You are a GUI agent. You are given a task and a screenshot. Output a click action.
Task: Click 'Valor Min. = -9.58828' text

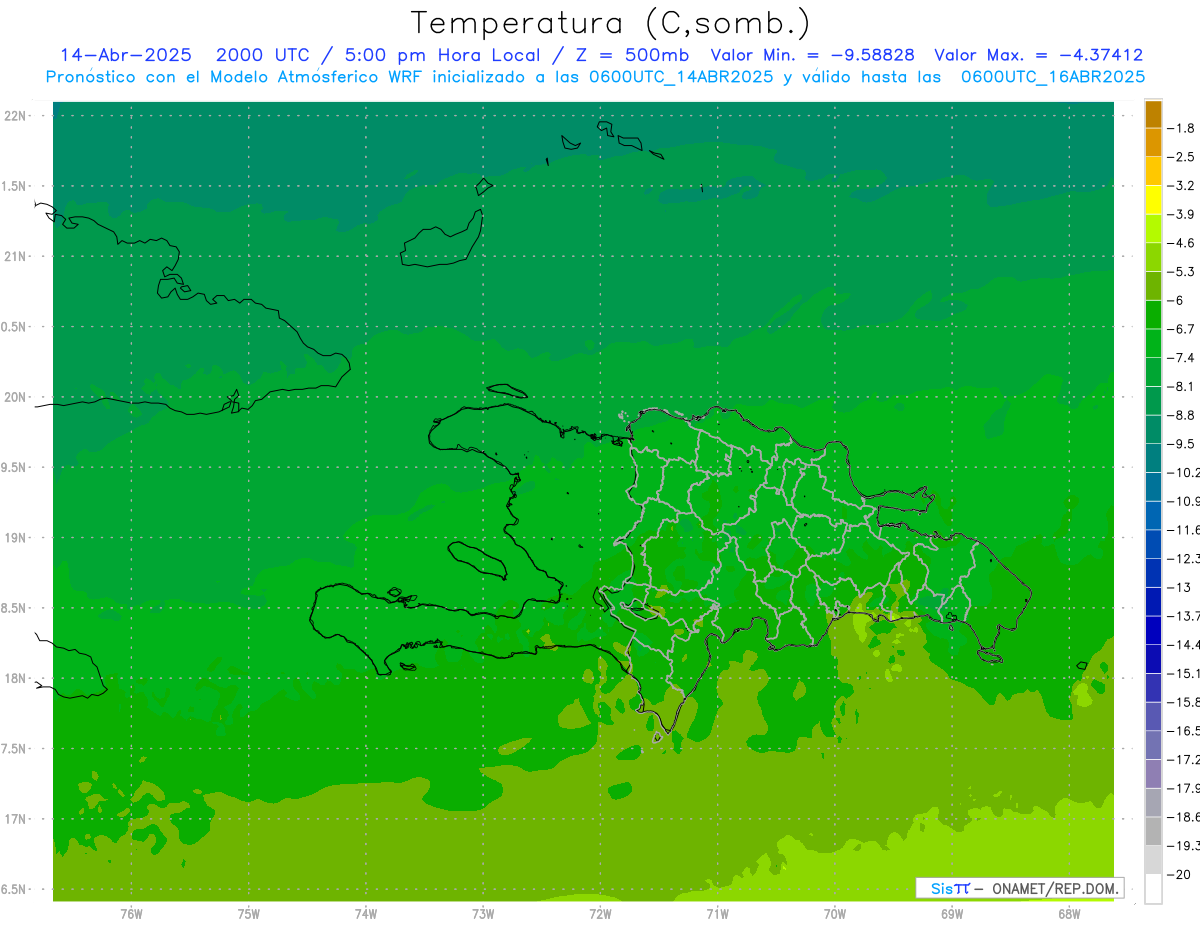(x=812, y=55)
